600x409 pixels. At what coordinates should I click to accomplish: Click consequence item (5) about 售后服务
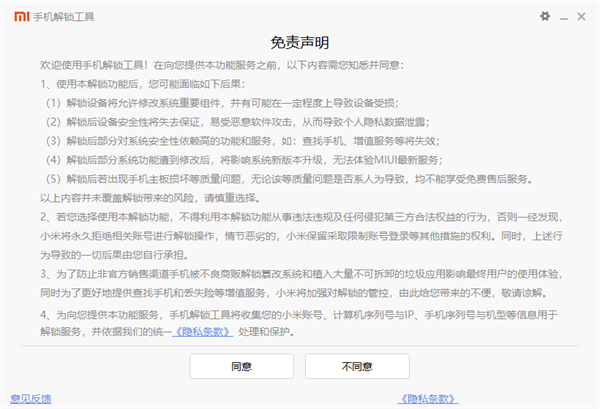(x=290, y=178)
